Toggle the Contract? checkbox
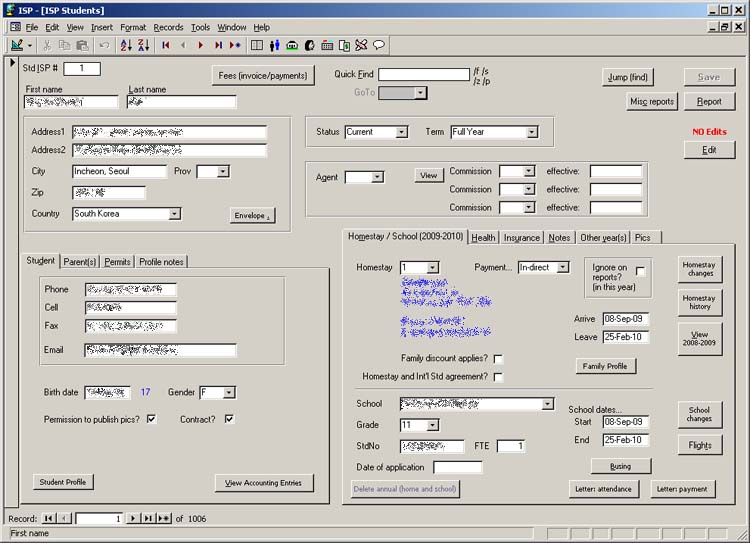 [x=229, y=419]
